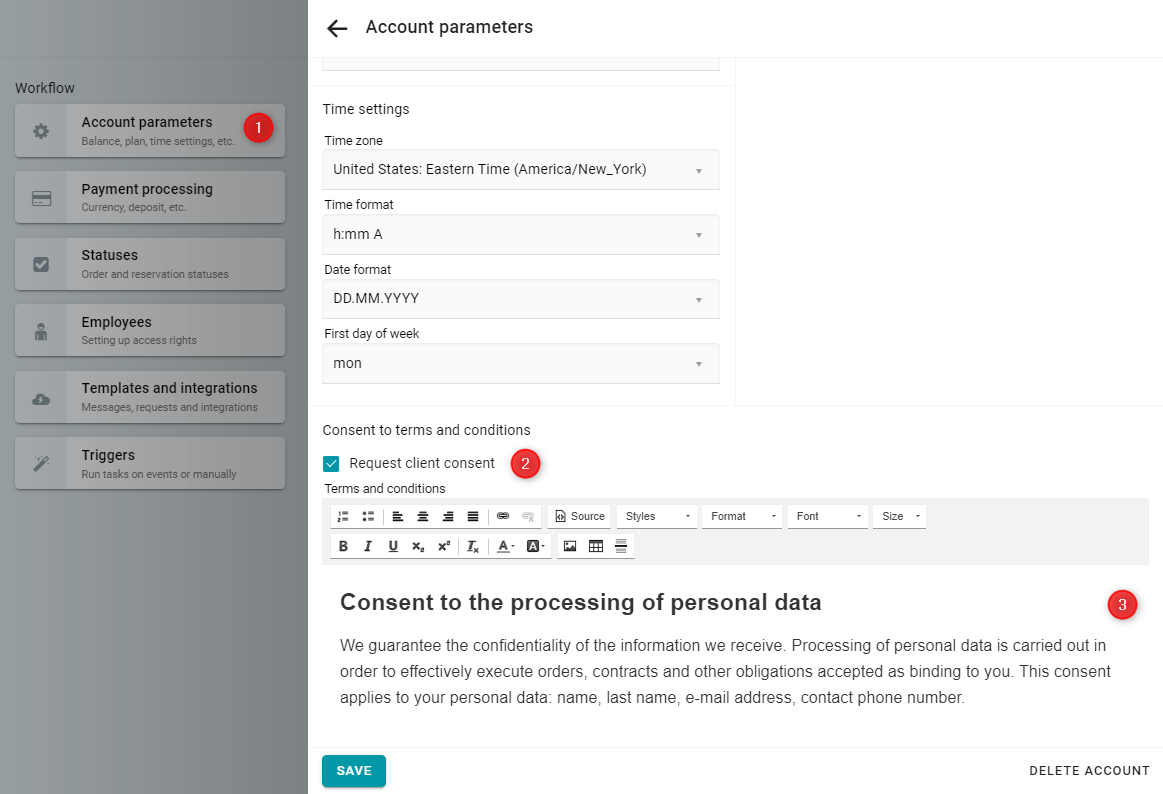Click DELETE ACCOUNT link

[x=1089, y=771]
